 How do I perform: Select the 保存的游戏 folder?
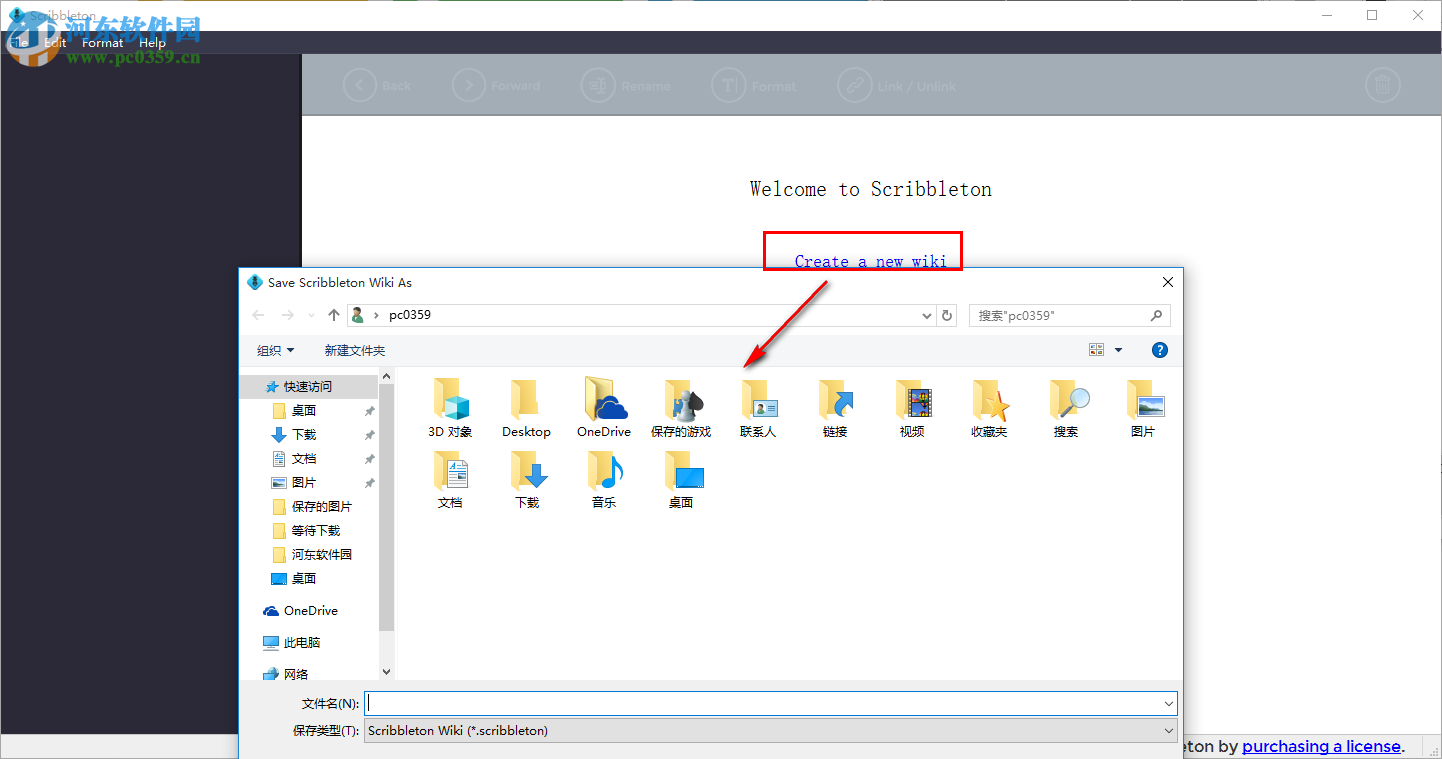(x=681, y=408)
